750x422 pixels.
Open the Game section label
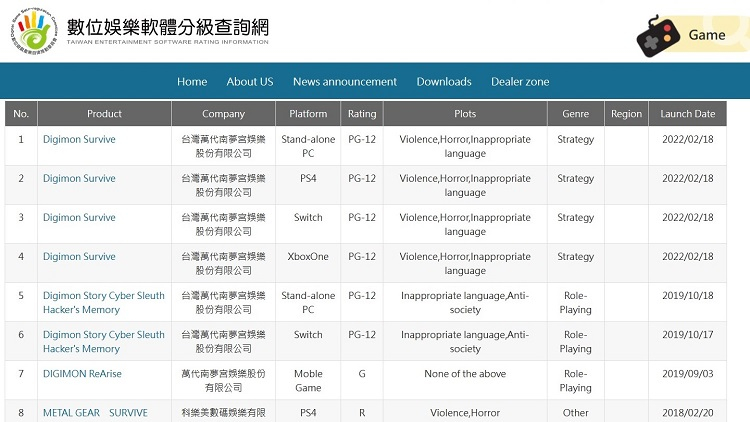(x=707, y=35)
